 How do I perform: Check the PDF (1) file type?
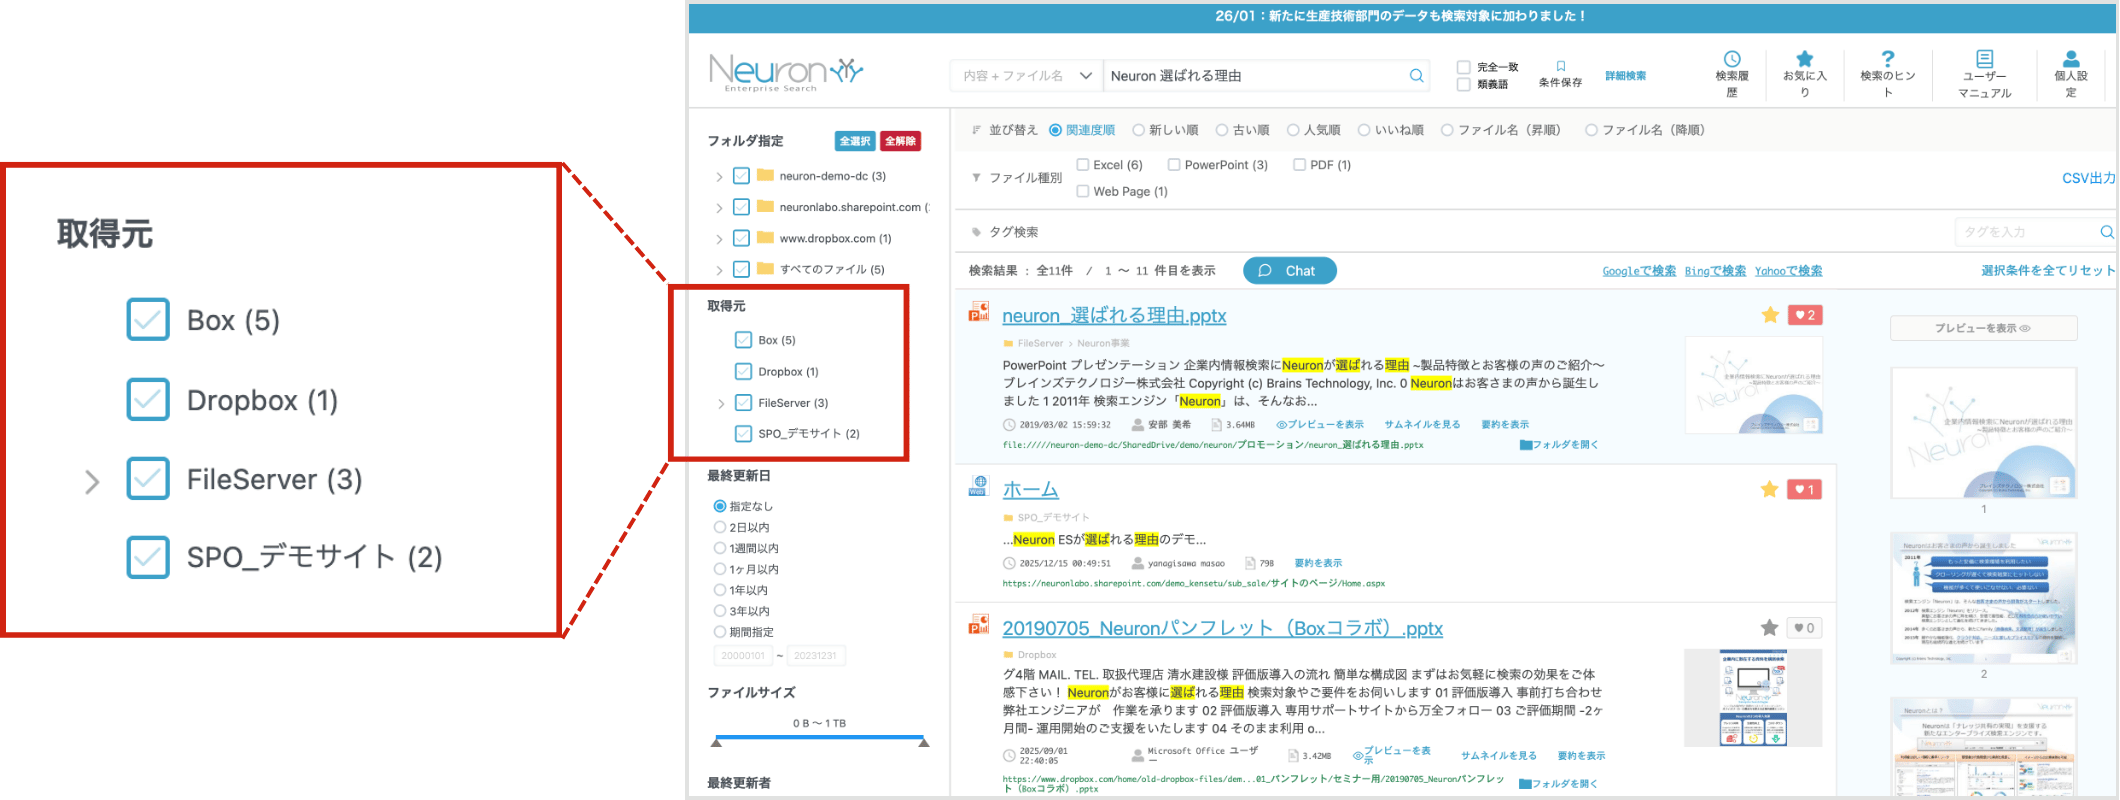coord(1300,165)
